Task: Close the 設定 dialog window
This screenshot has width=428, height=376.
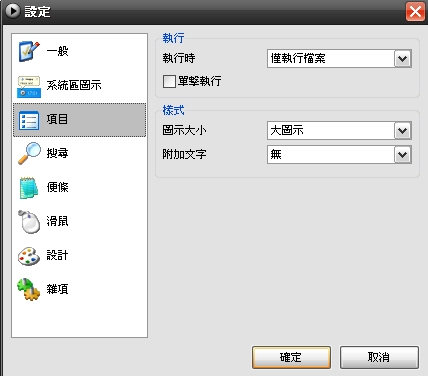Action: (415, 12)
